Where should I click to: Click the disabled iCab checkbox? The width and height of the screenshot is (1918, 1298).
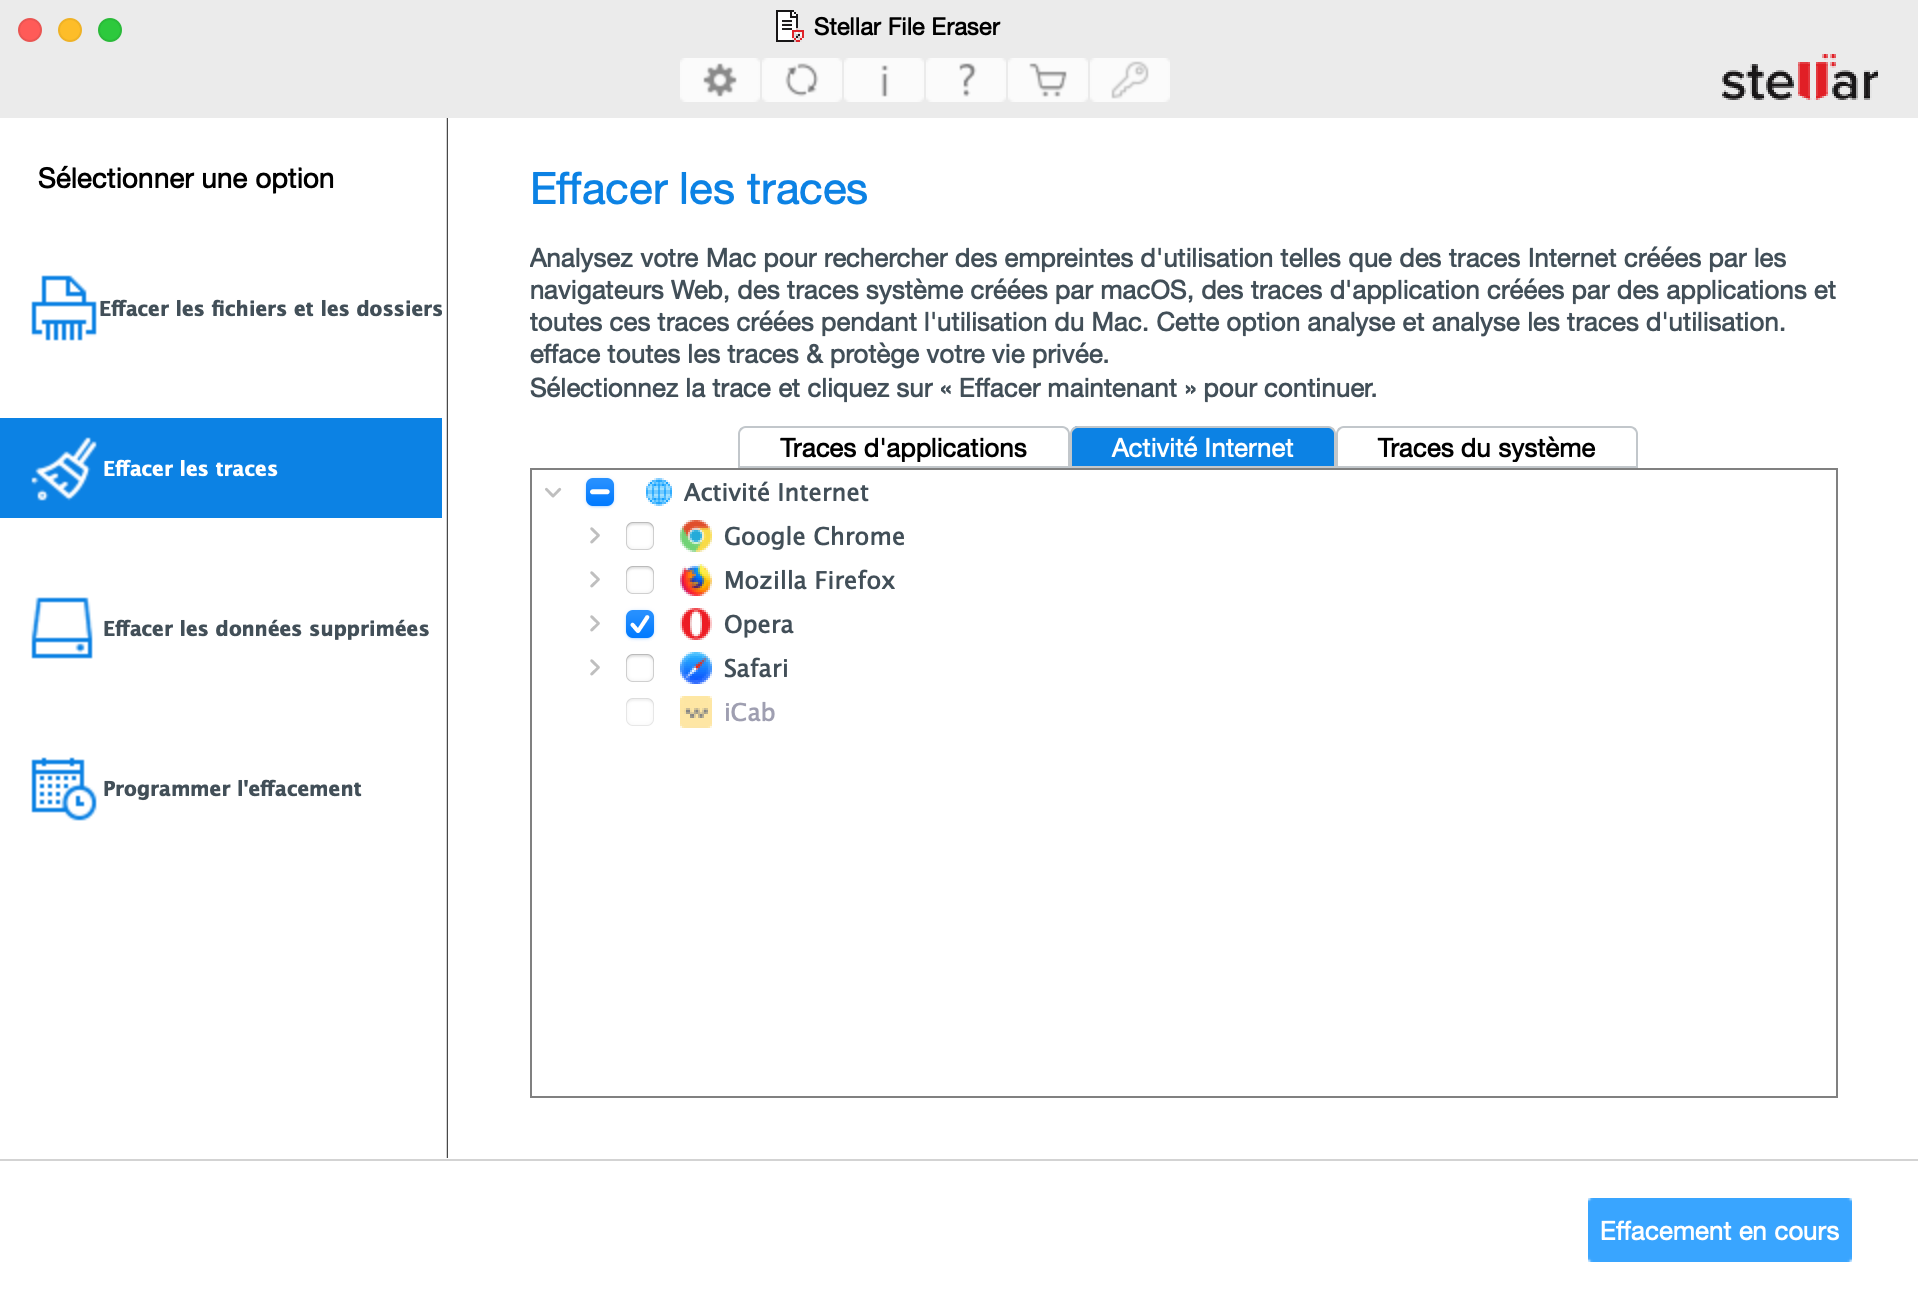[x=640, y=712]
